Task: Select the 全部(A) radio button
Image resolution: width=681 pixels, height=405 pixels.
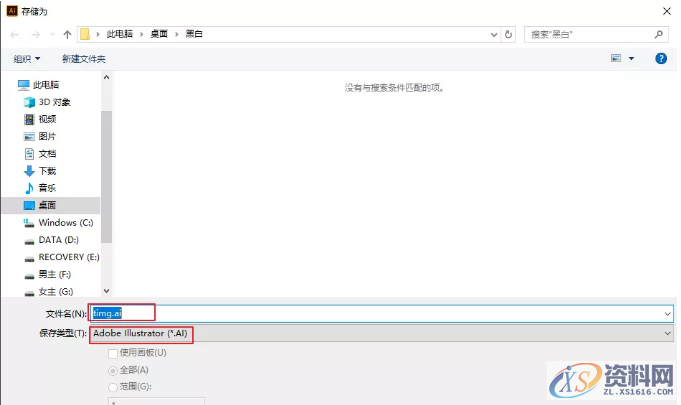Action: point(113,371)
